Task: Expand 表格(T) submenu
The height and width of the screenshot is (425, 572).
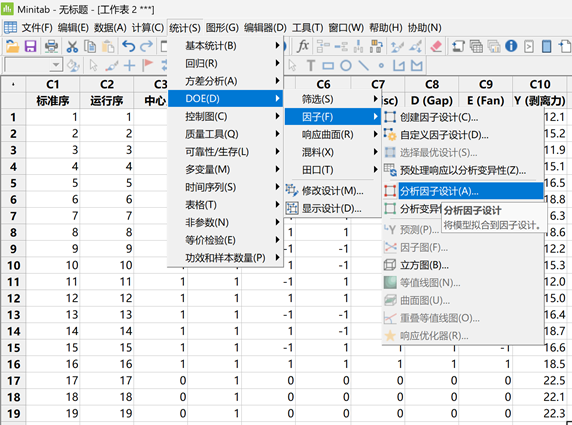Action: tap(225, 205)
